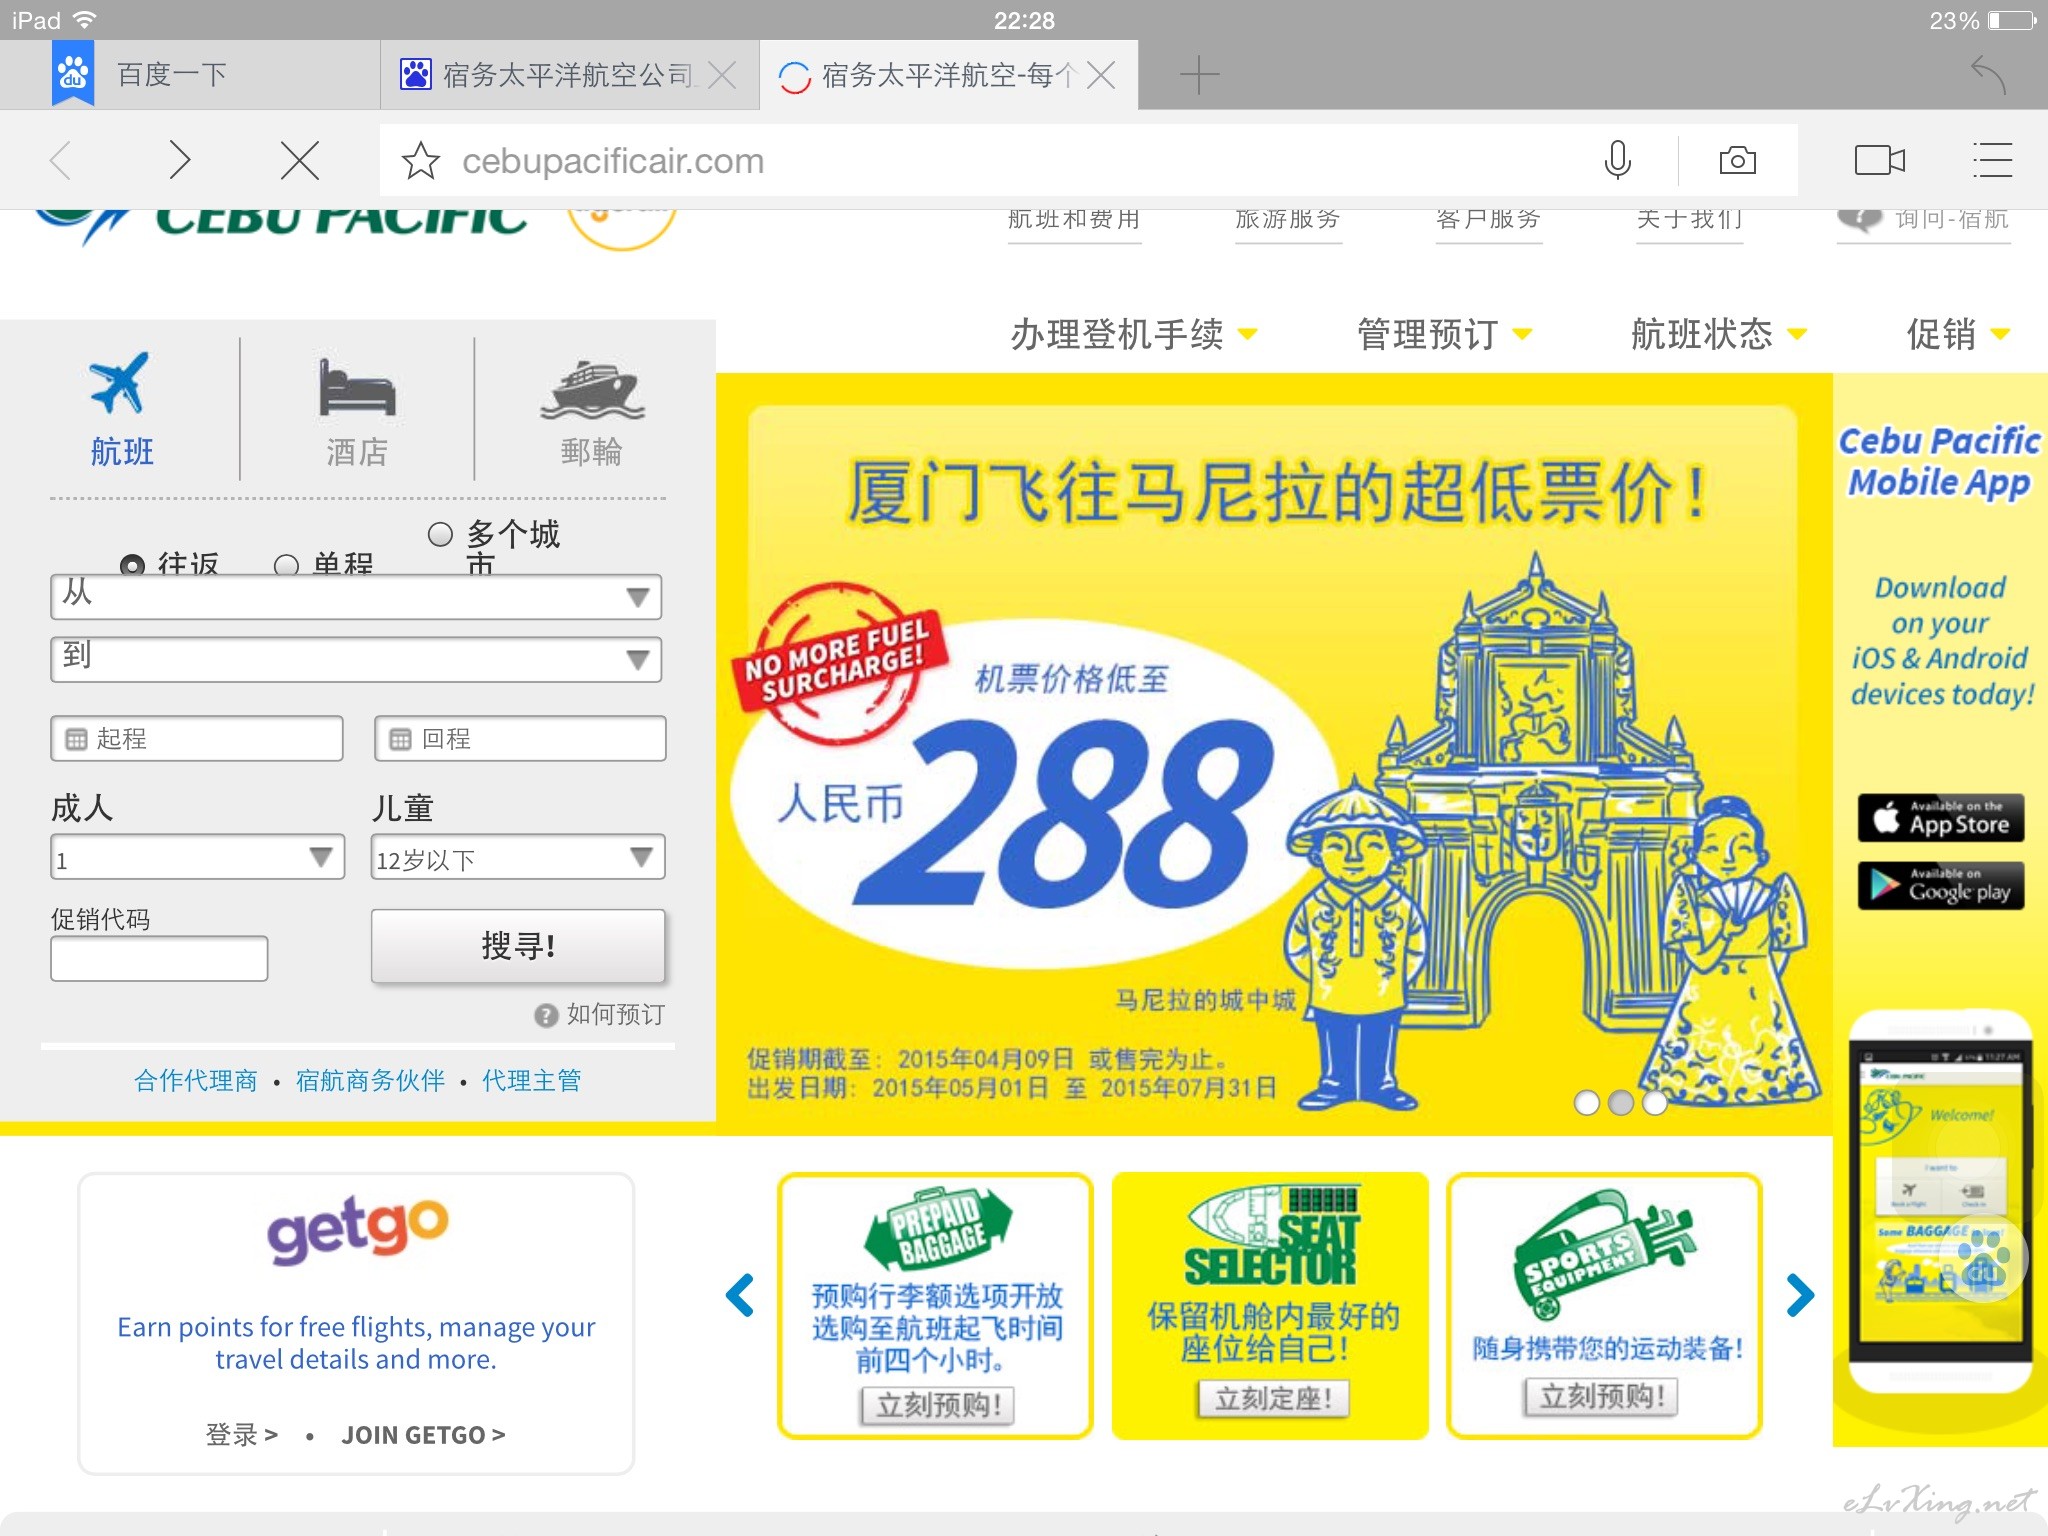Tap the camera icon in the address bar

tap(1737, 160)
